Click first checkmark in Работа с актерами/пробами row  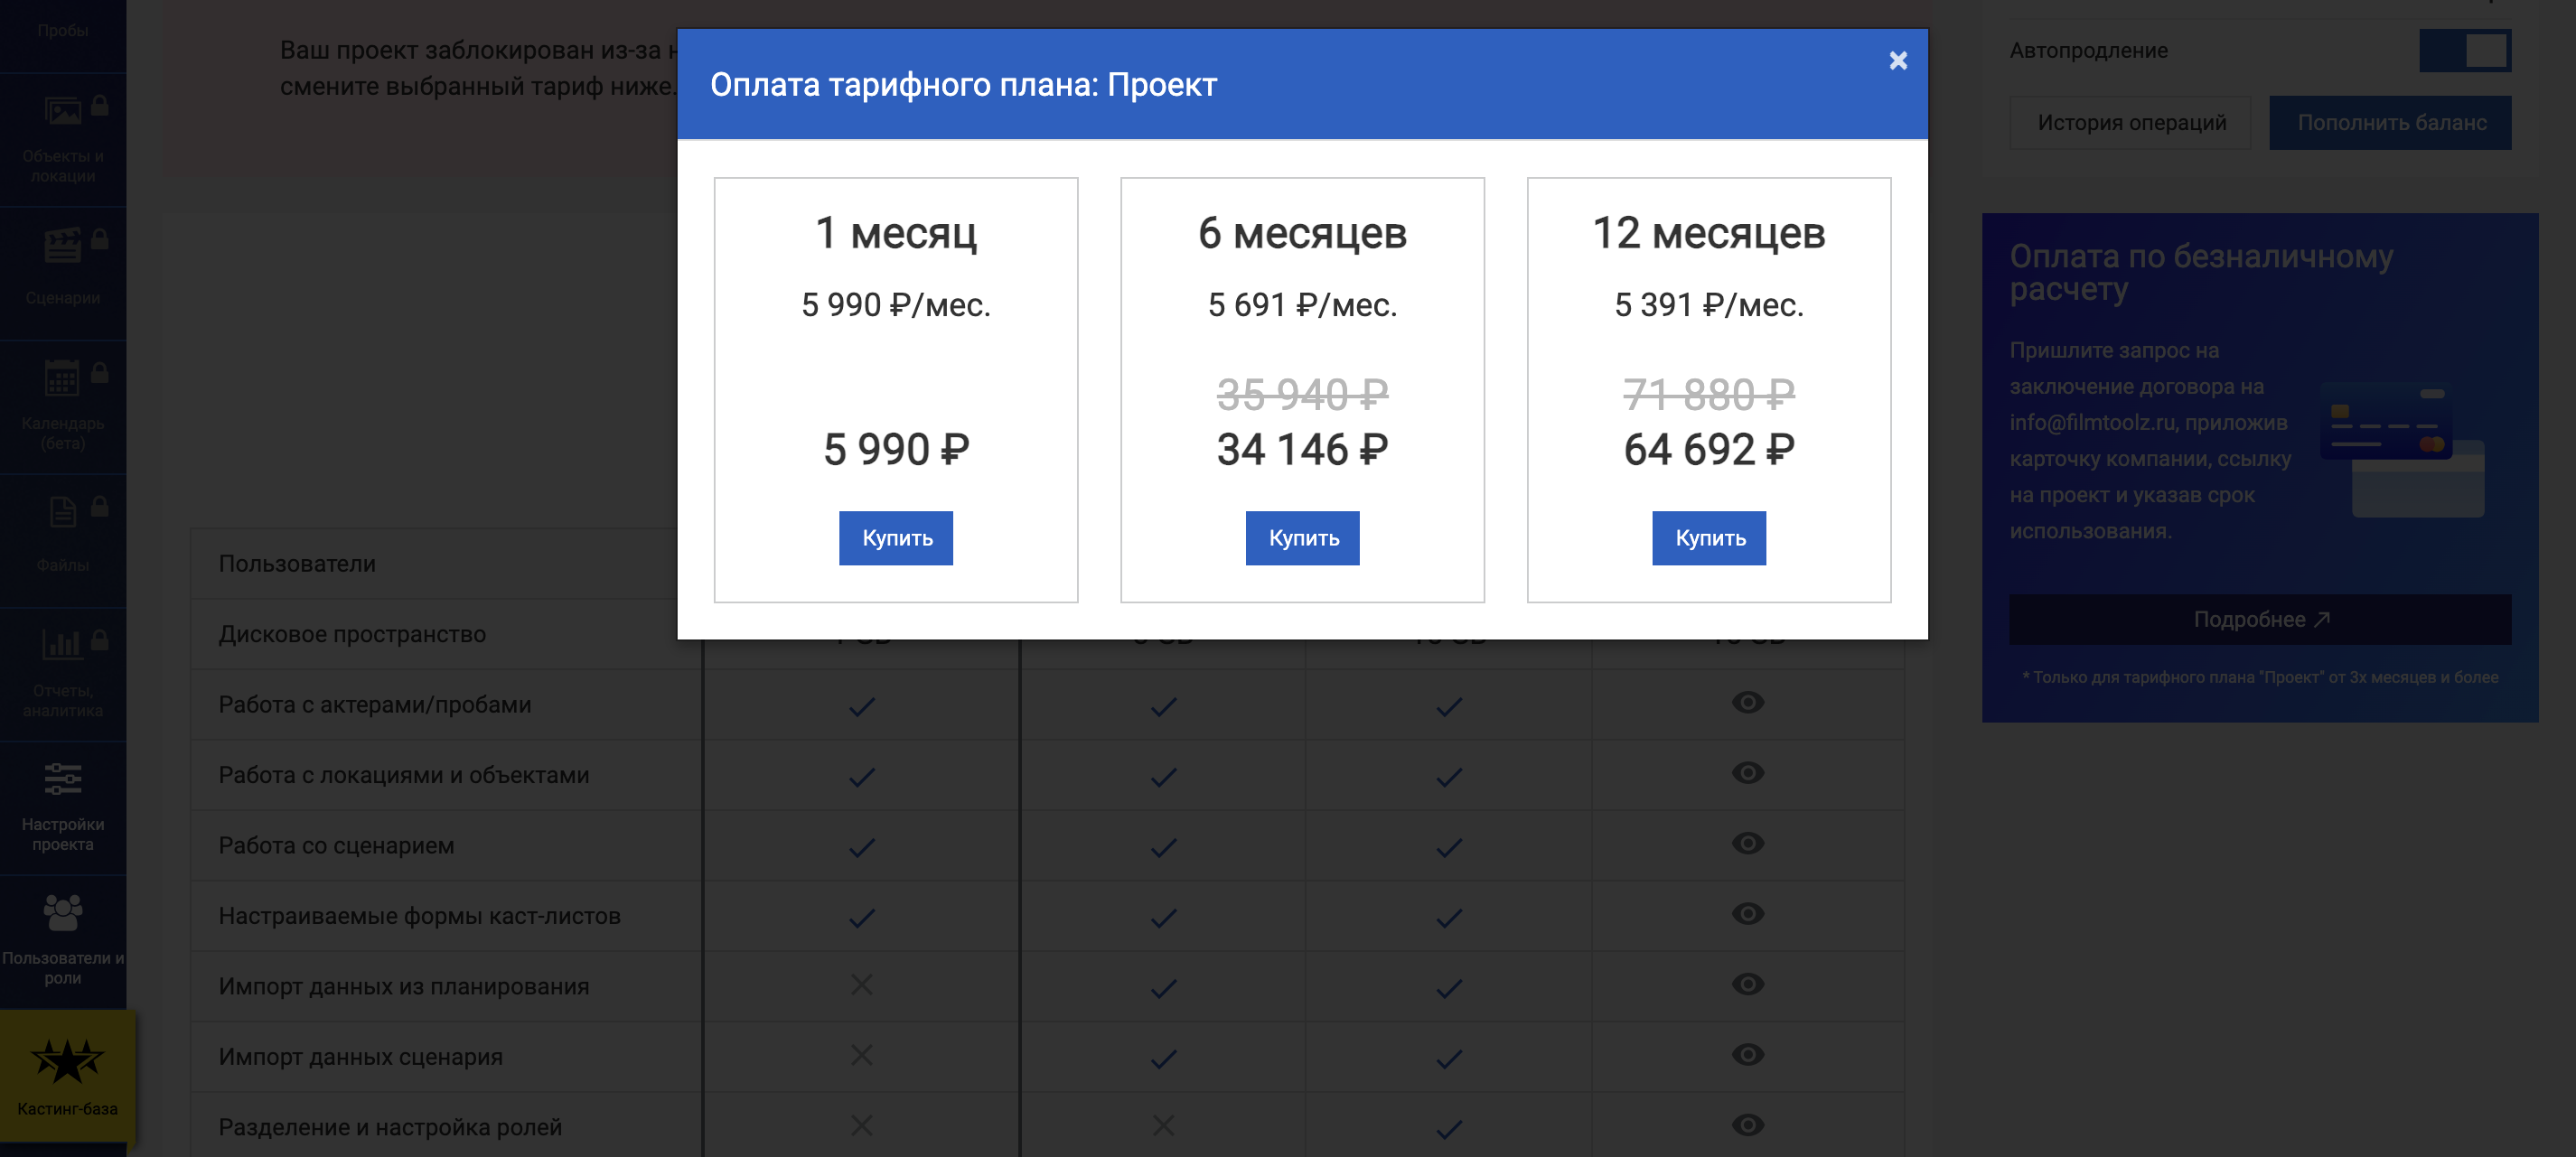click(x=862, y=707)
